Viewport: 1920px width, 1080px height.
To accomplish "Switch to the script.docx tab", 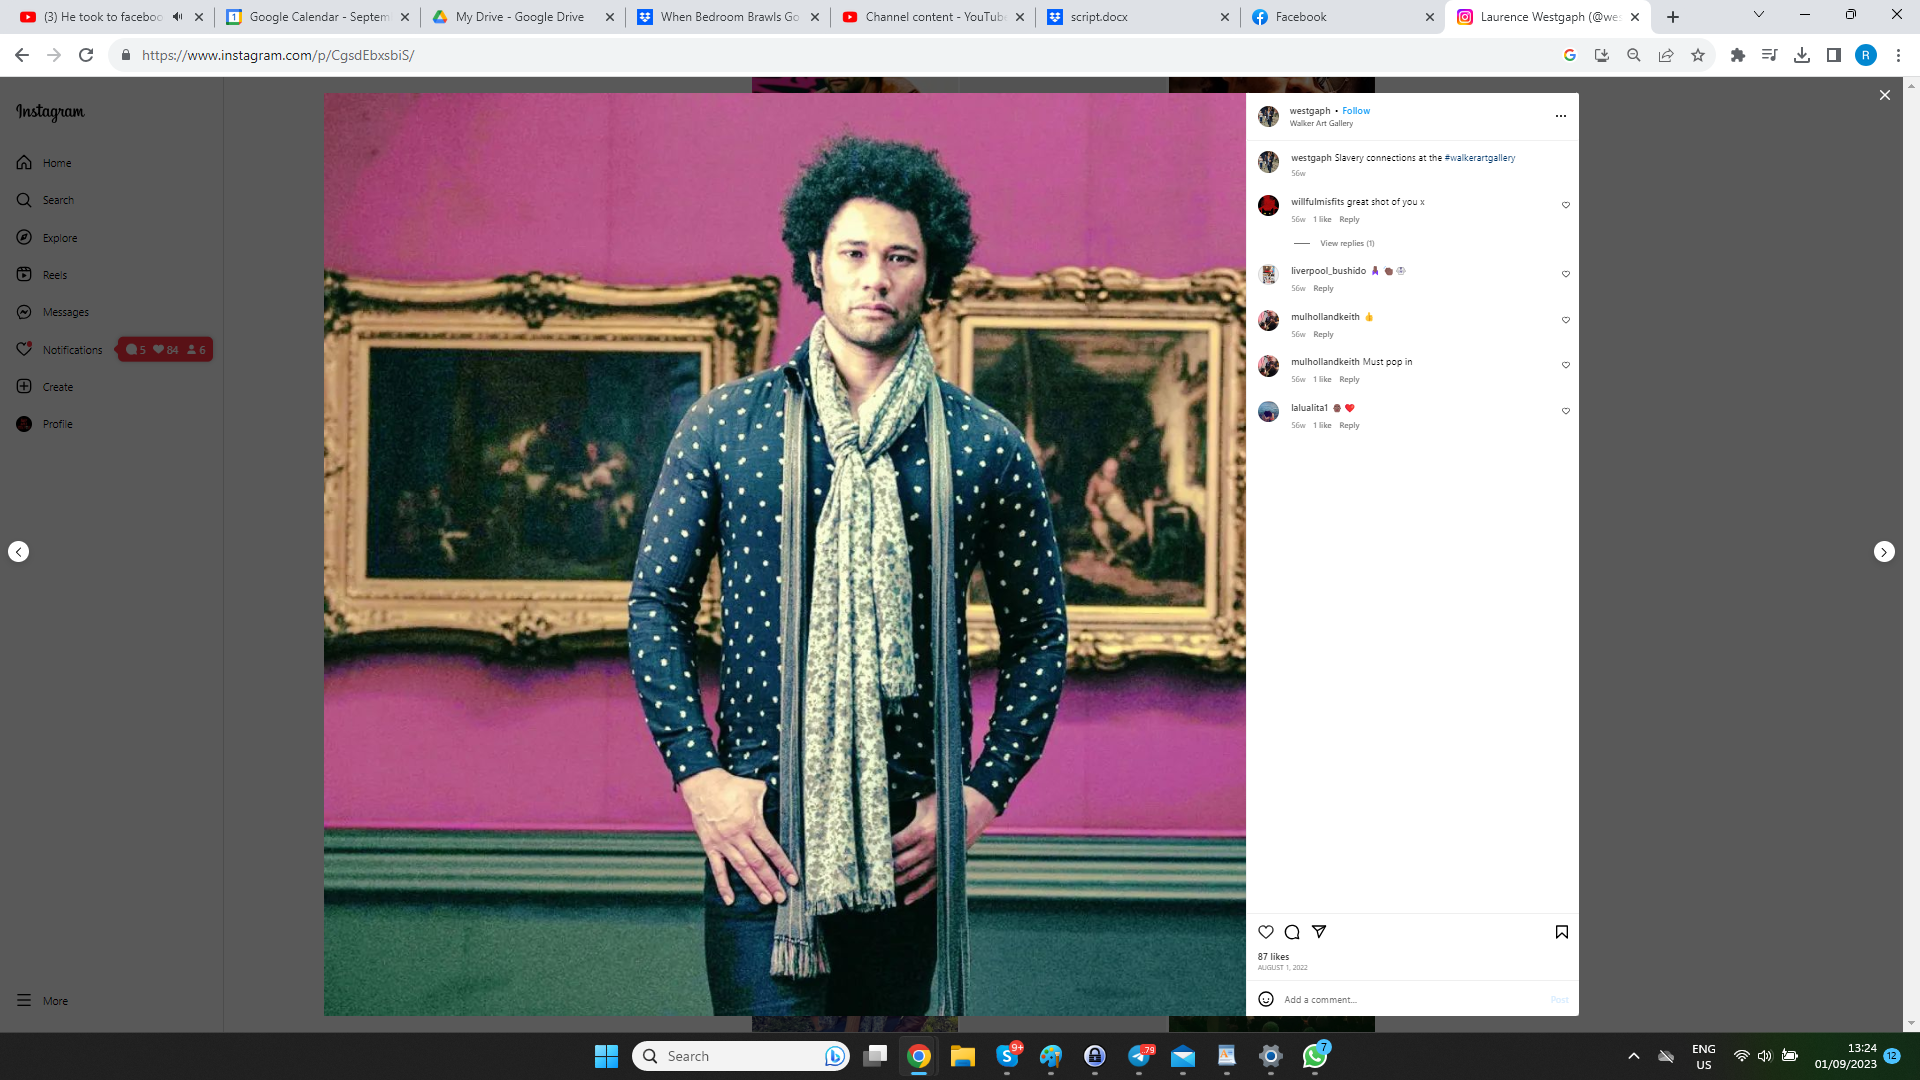I will coord(1138,17).
